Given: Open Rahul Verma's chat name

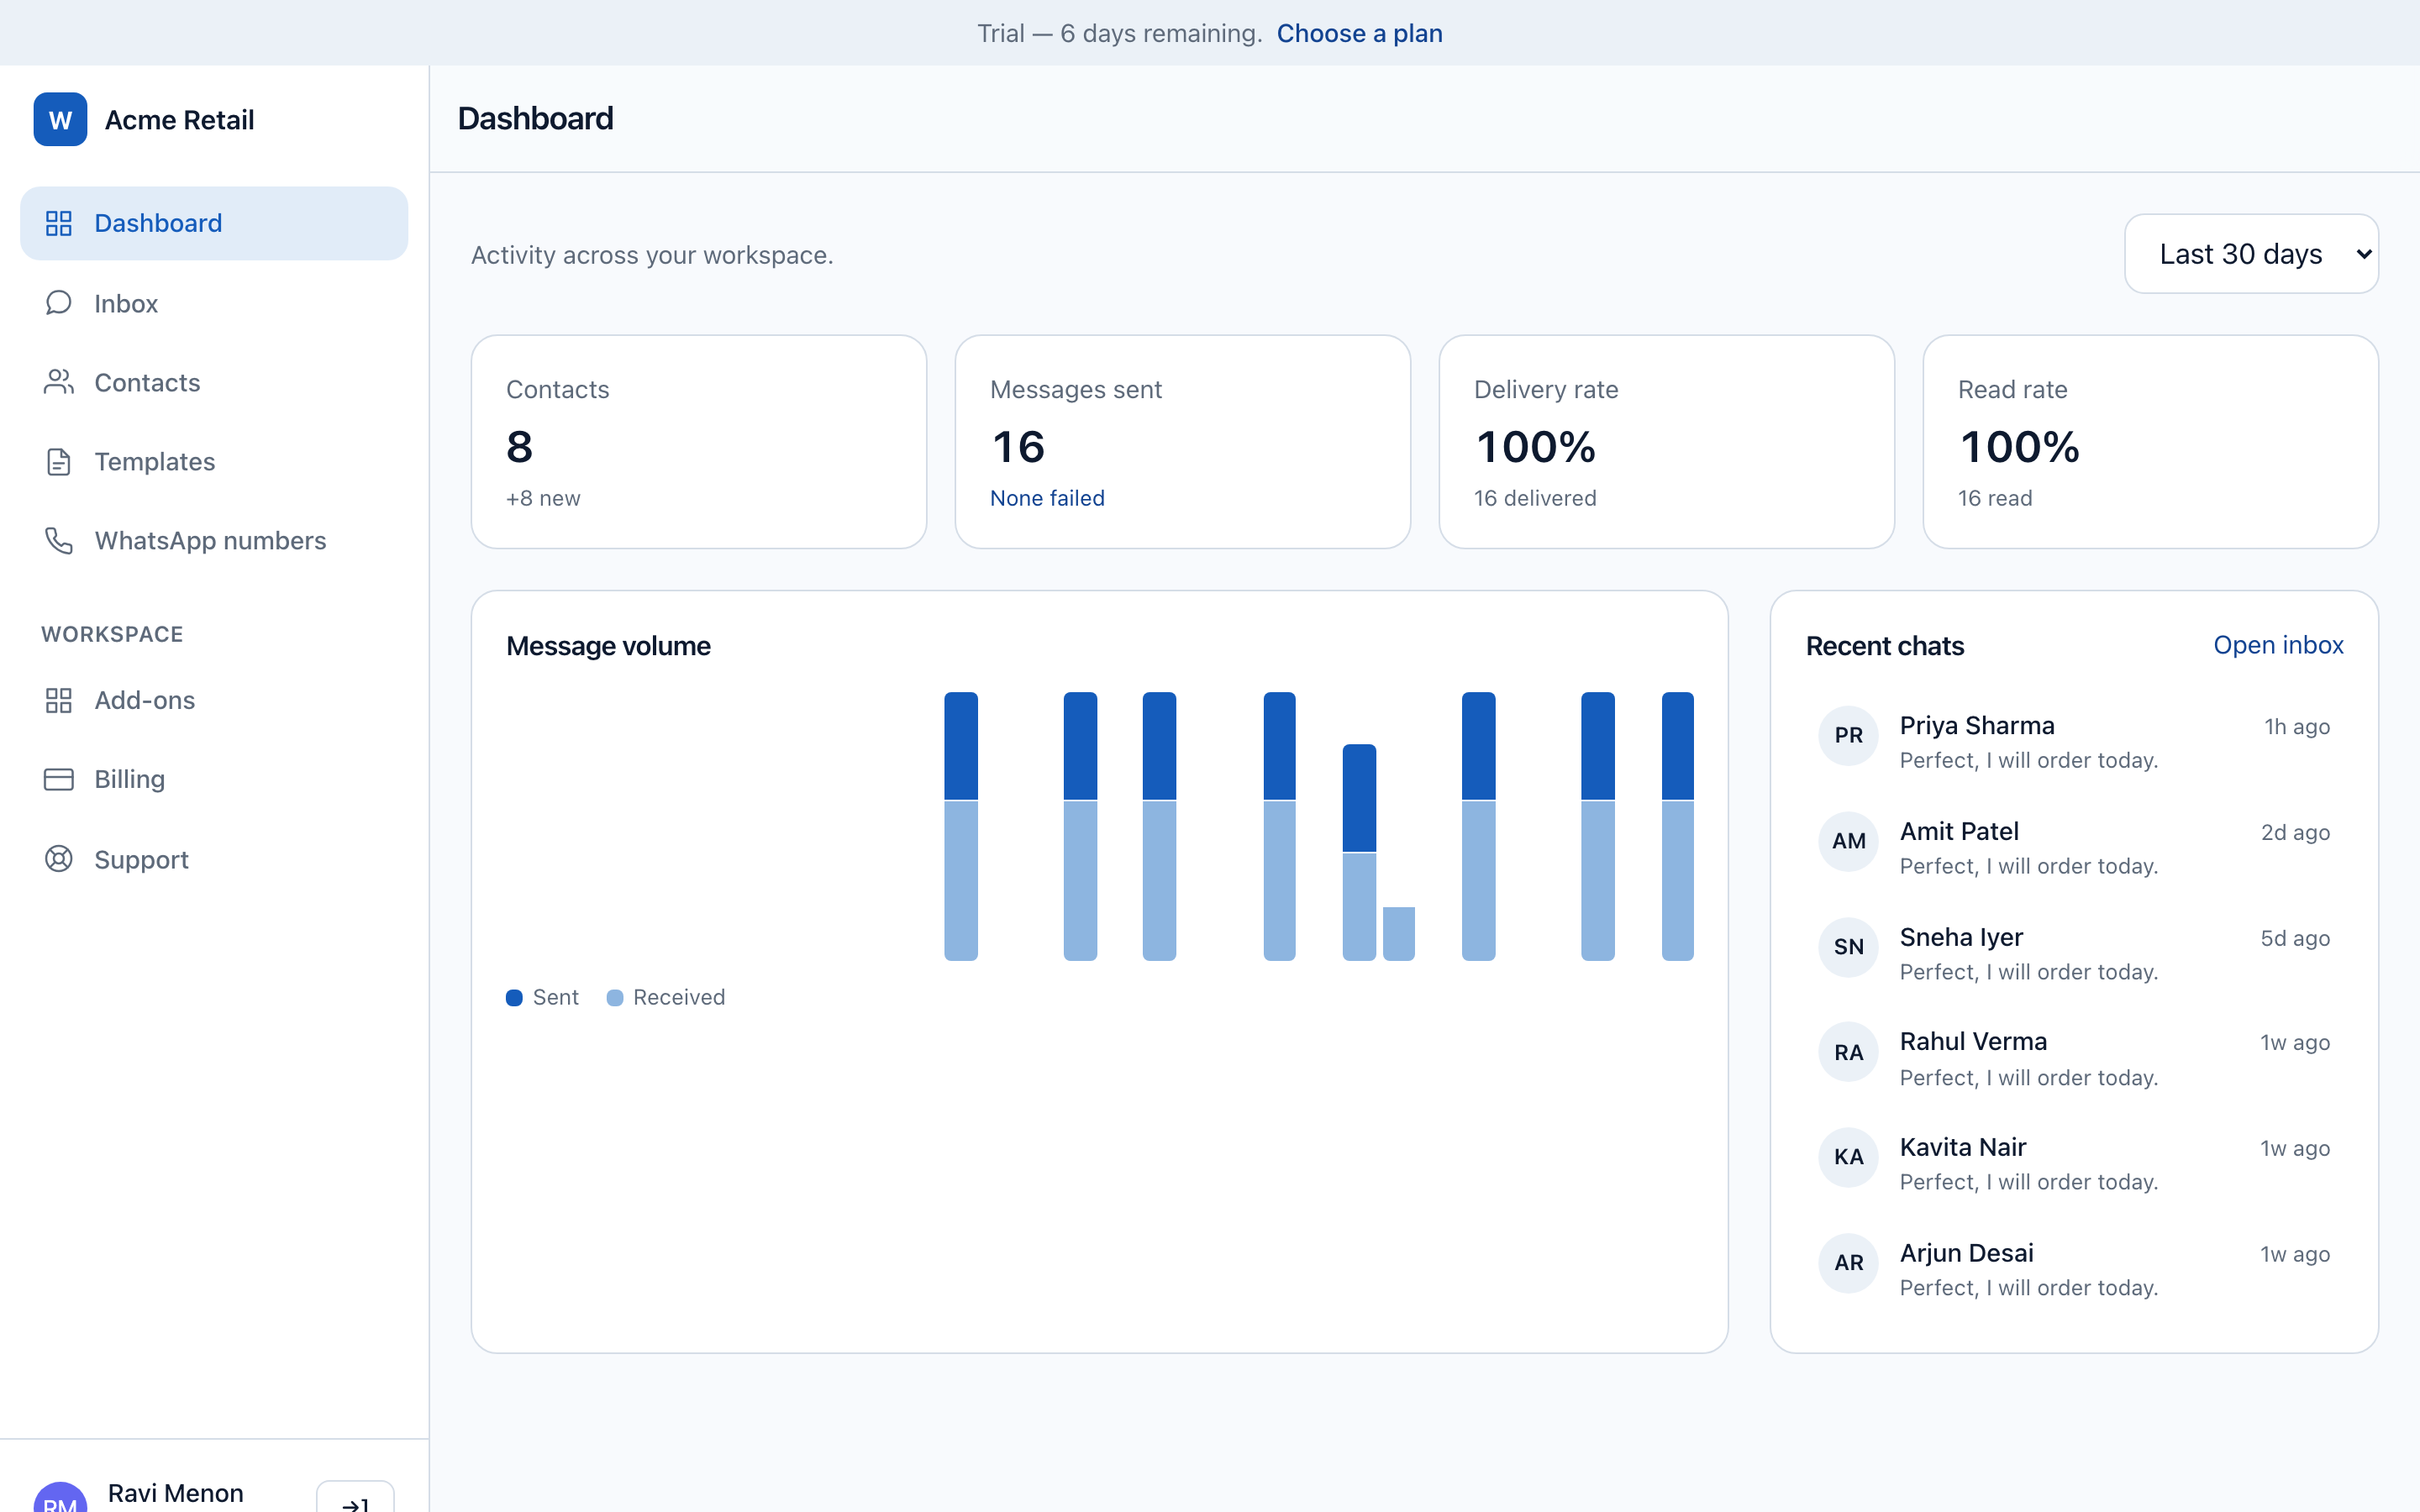Looking at the screenshot, I should (x=1973, y=1041).
